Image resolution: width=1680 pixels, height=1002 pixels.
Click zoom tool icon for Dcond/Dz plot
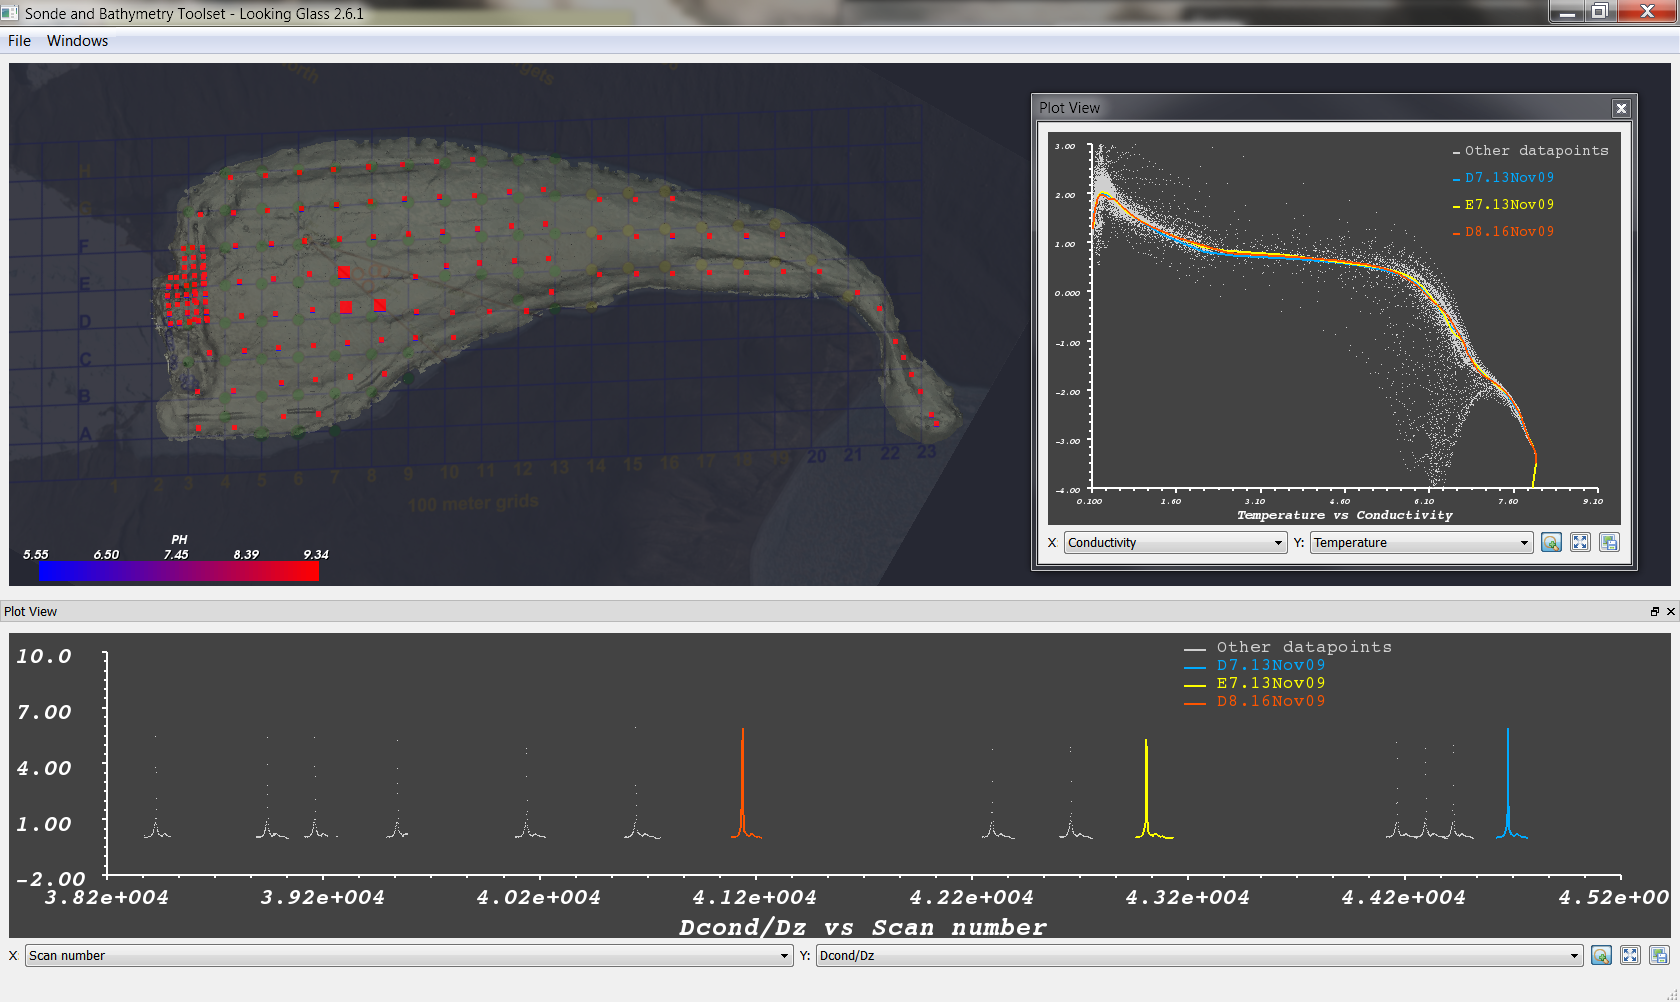click(x=1601, y=955)
